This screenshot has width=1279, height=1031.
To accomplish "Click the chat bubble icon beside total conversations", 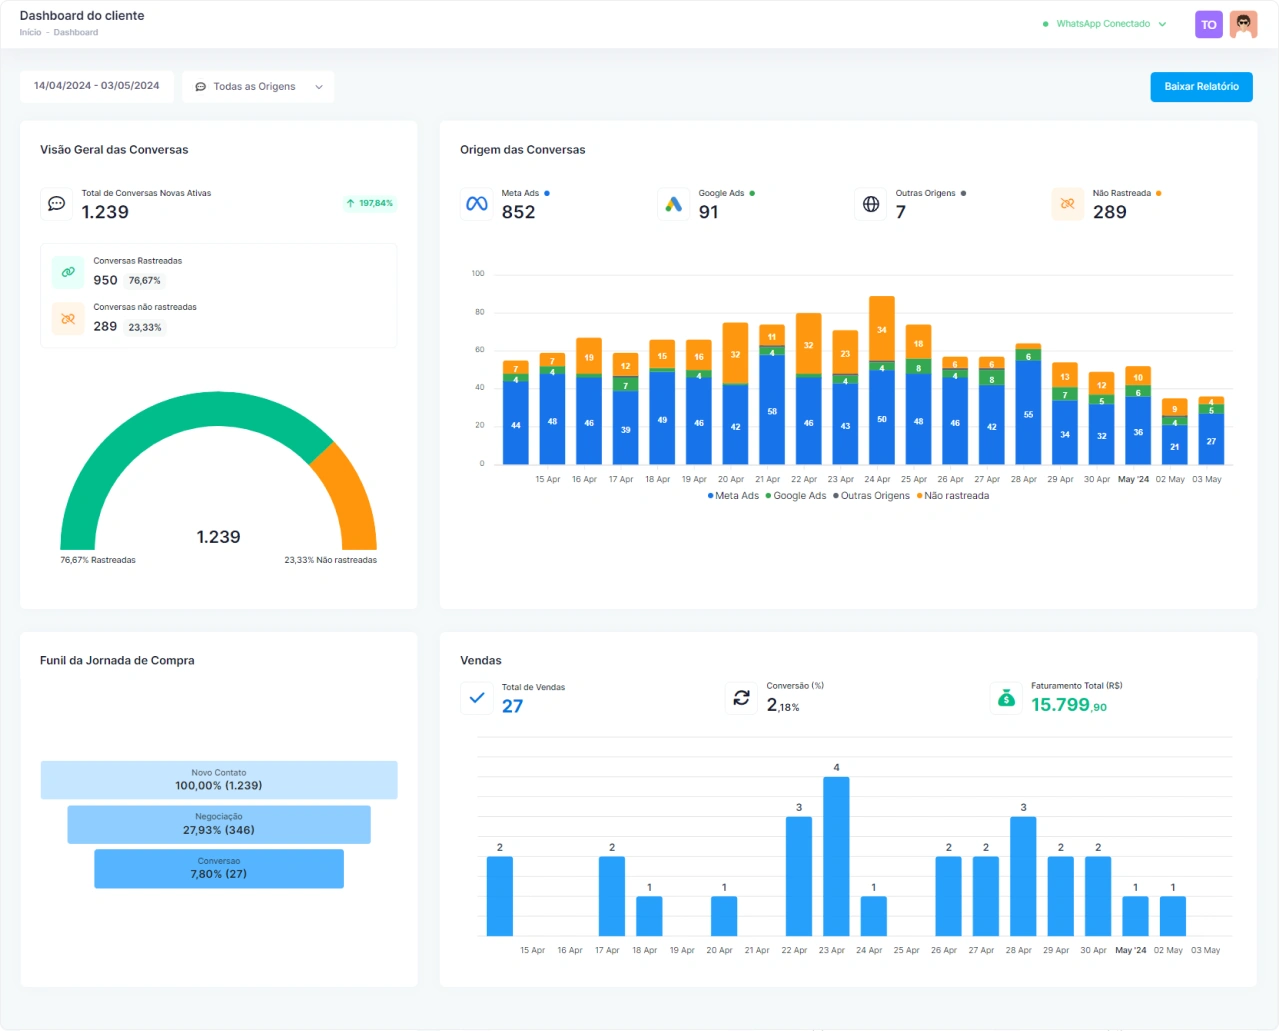I will click(57, 204).
